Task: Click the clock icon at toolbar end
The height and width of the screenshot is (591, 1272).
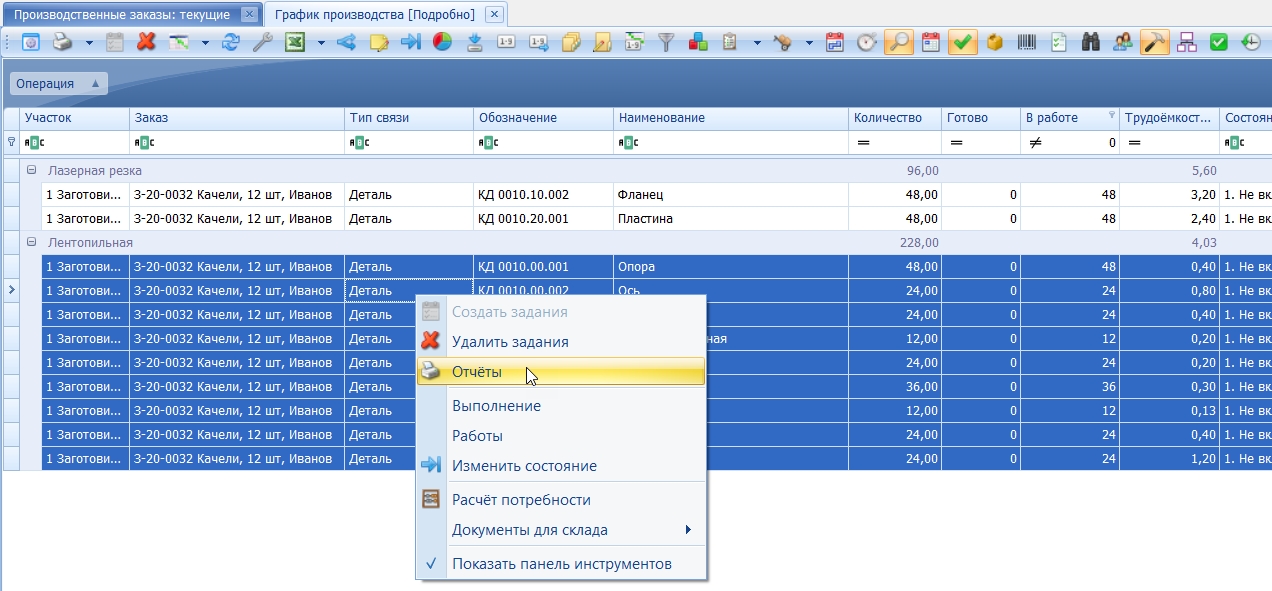Action: pyautogui.click(x=1250, y=42)
